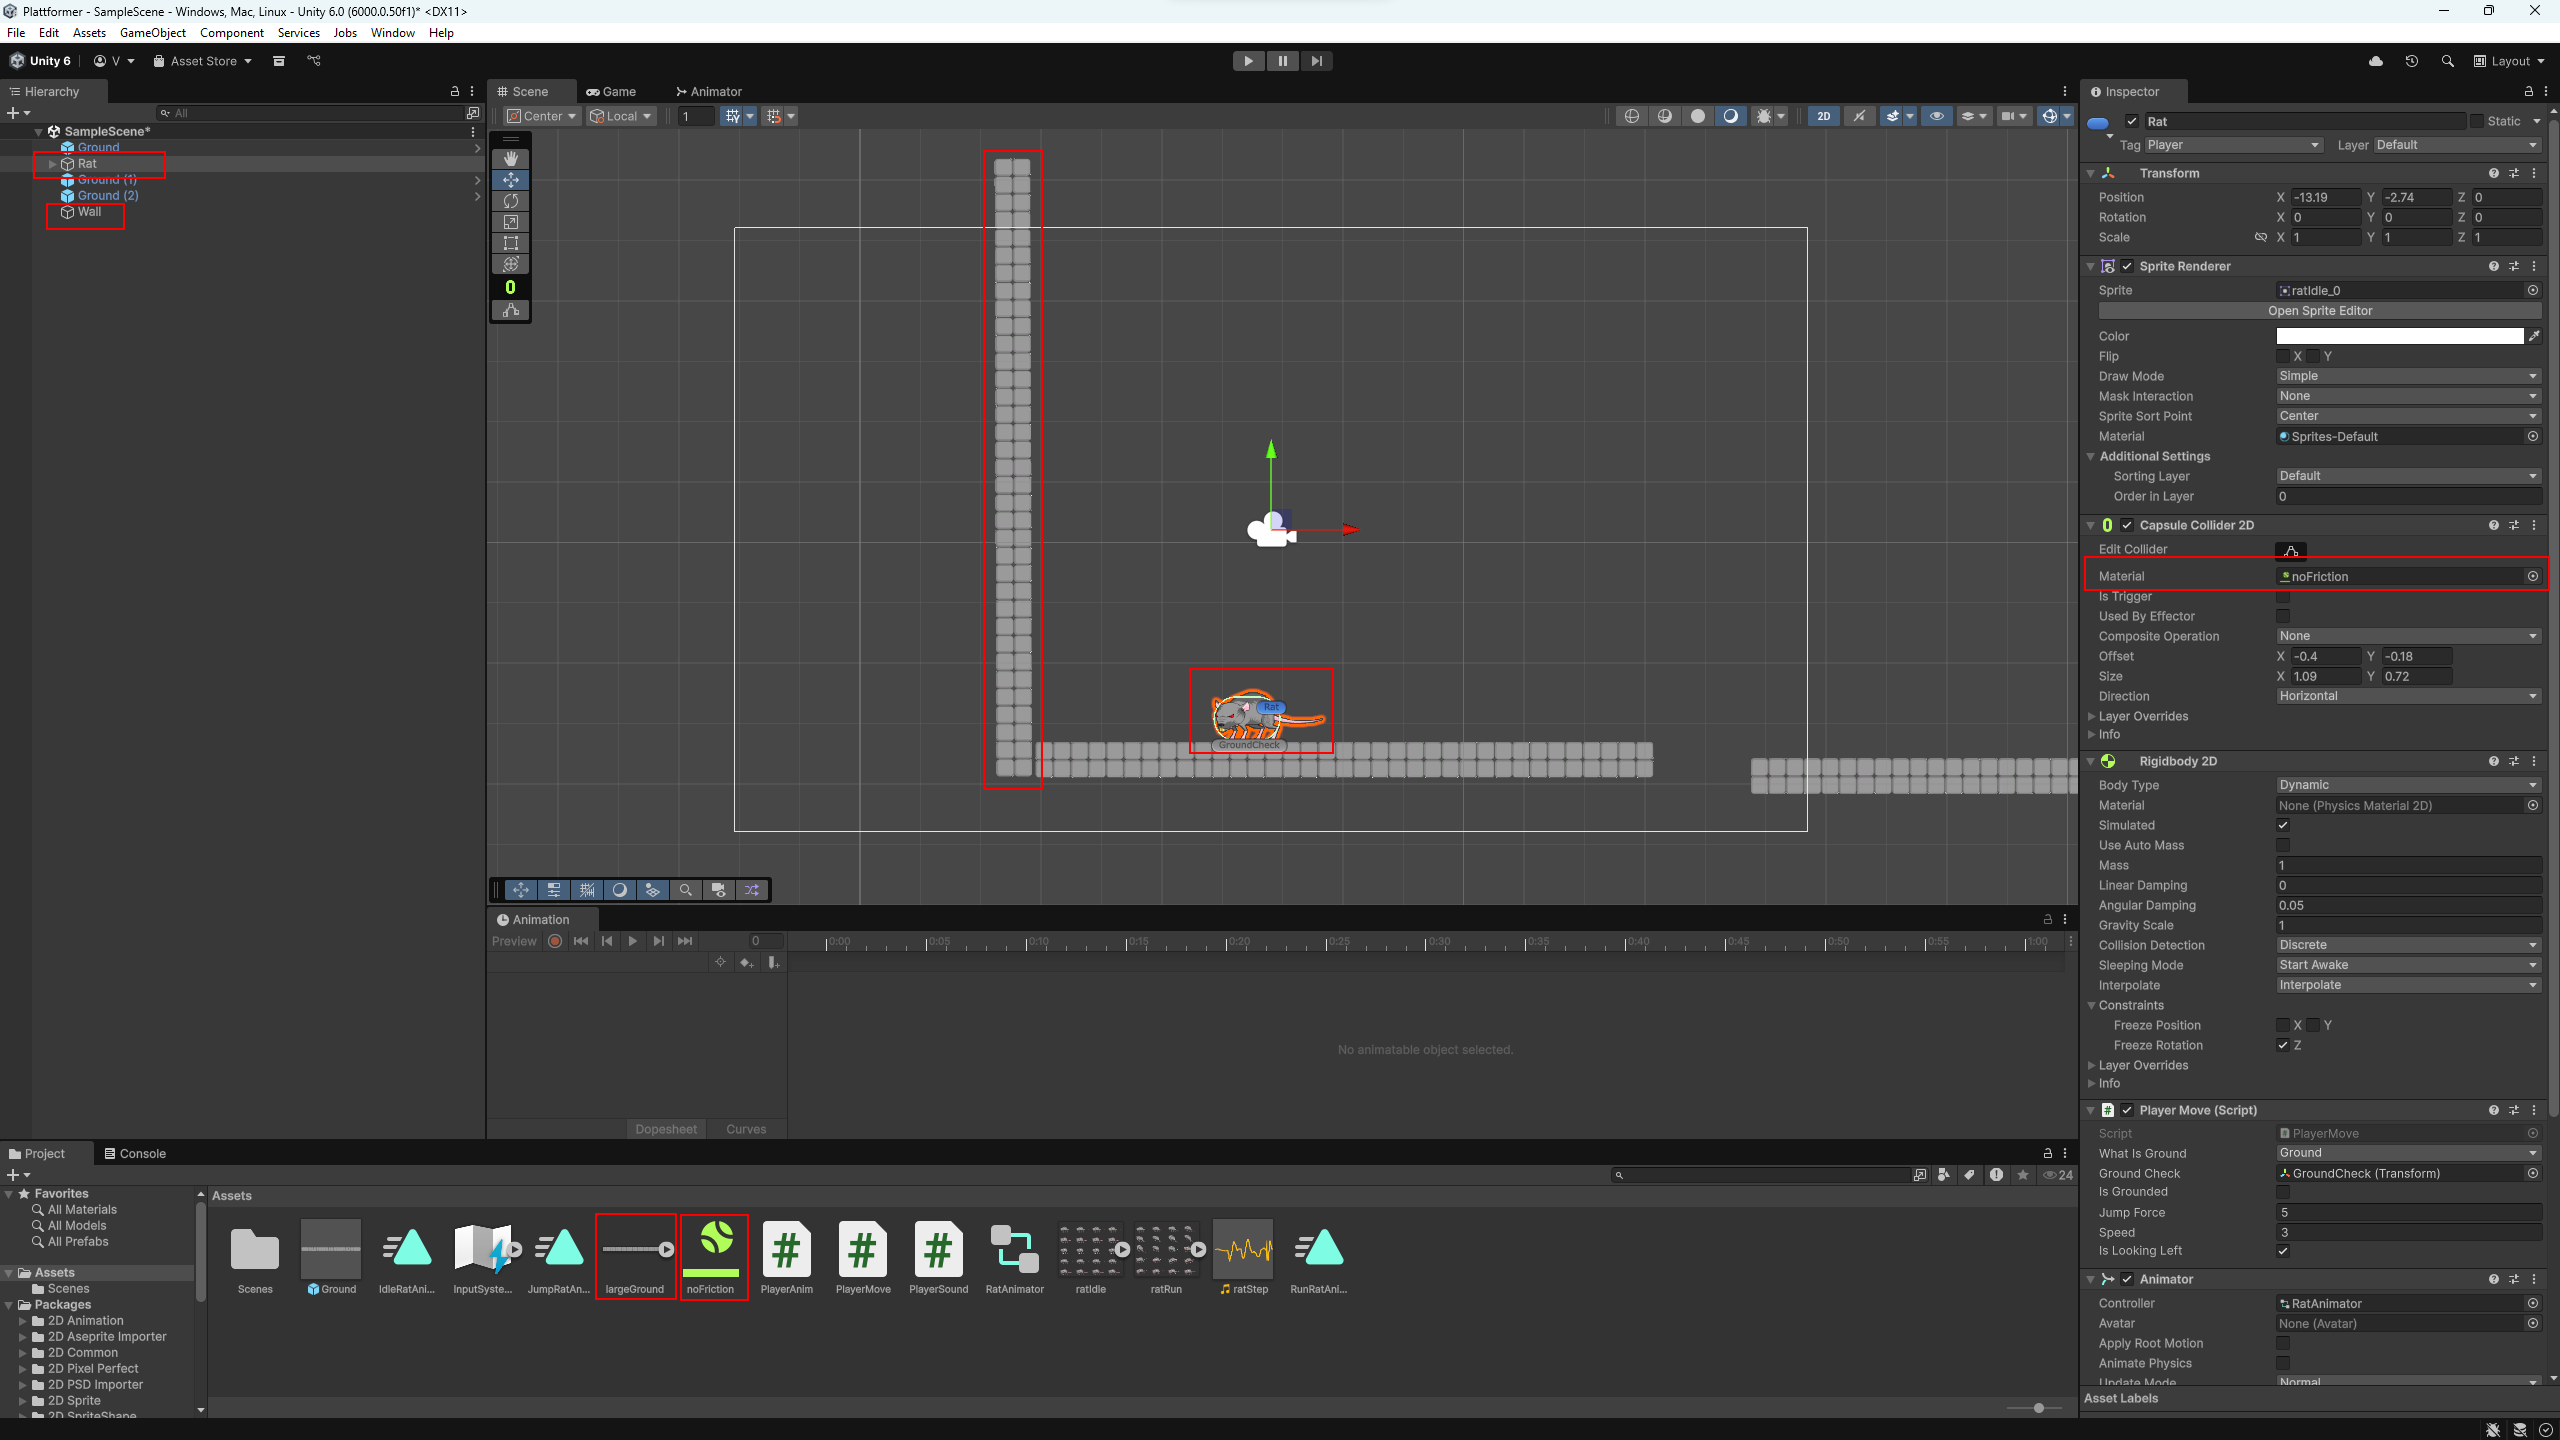Click the Play button to start game
The height and width of the screenshot is (1440, 2560).
tap(1248, 61)
